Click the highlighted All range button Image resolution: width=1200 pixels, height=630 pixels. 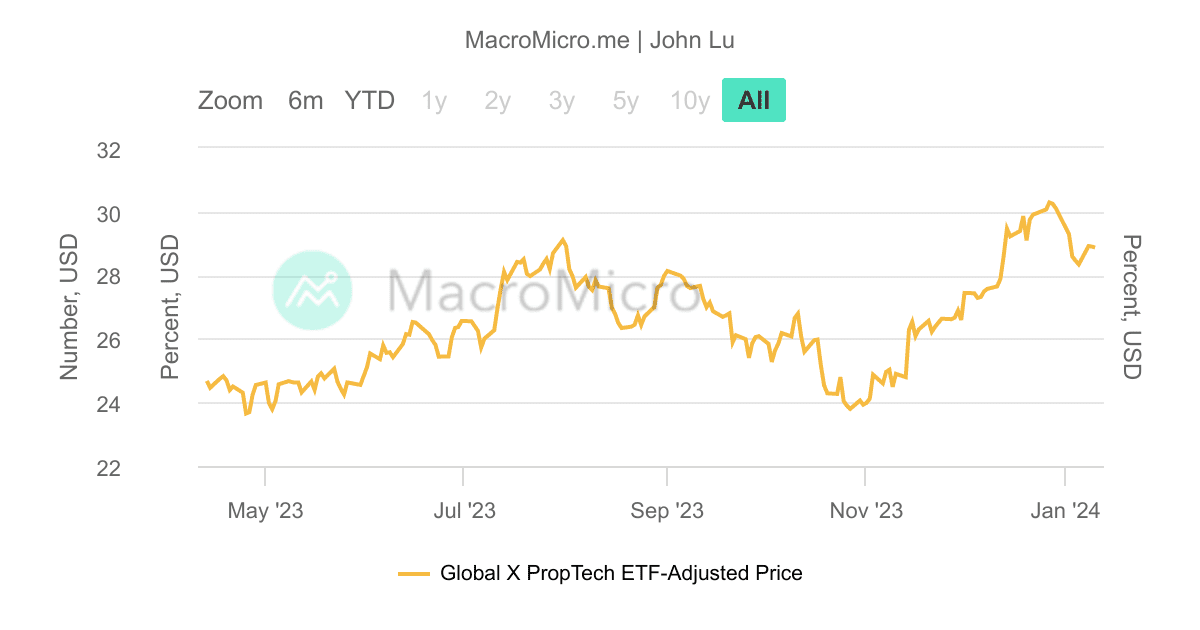tap(754, 100)
